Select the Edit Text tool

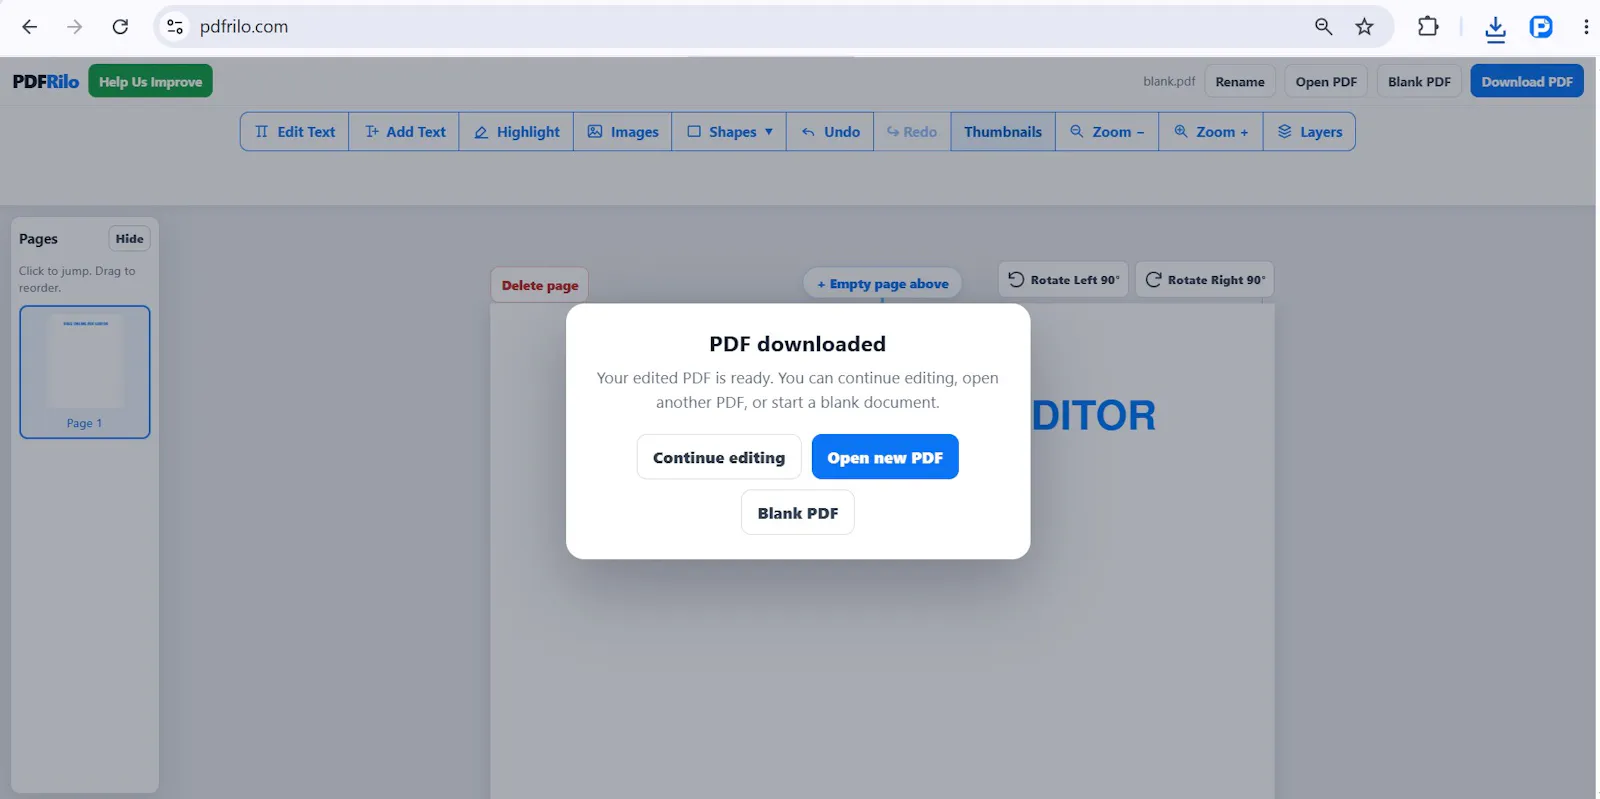point(295,132)
